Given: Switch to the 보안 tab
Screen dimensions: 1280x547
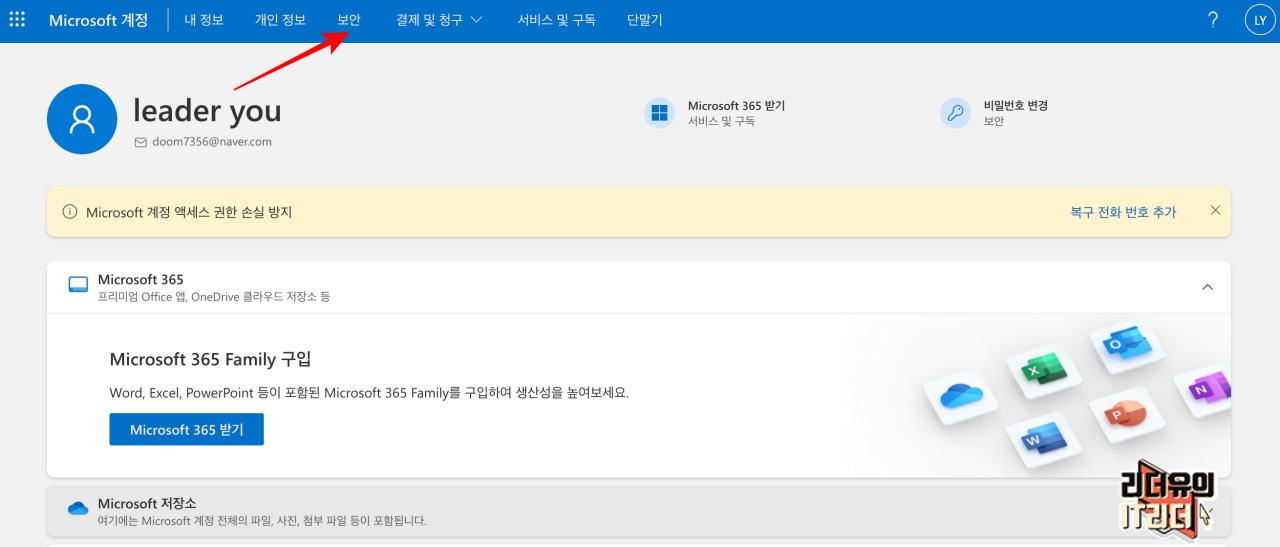Looking at the screenshot, I should tap(349, 20).
